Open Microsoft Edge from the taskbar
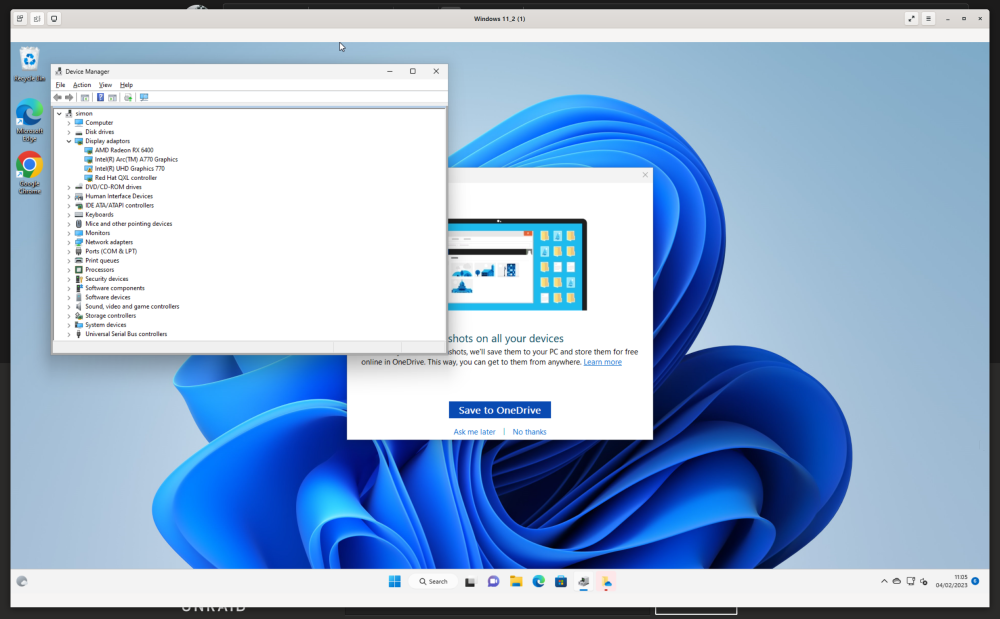Screen dimensions: 1000x619 538,581
